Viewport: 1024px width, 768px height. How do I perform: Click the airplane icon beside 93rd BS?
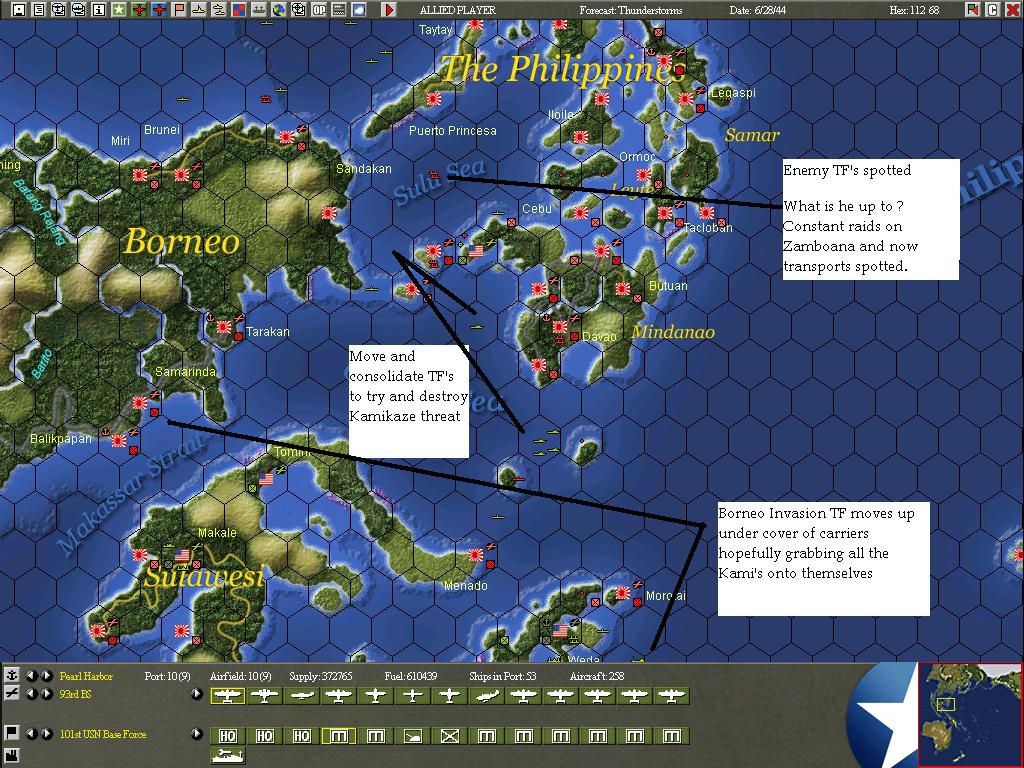point(11,694)
